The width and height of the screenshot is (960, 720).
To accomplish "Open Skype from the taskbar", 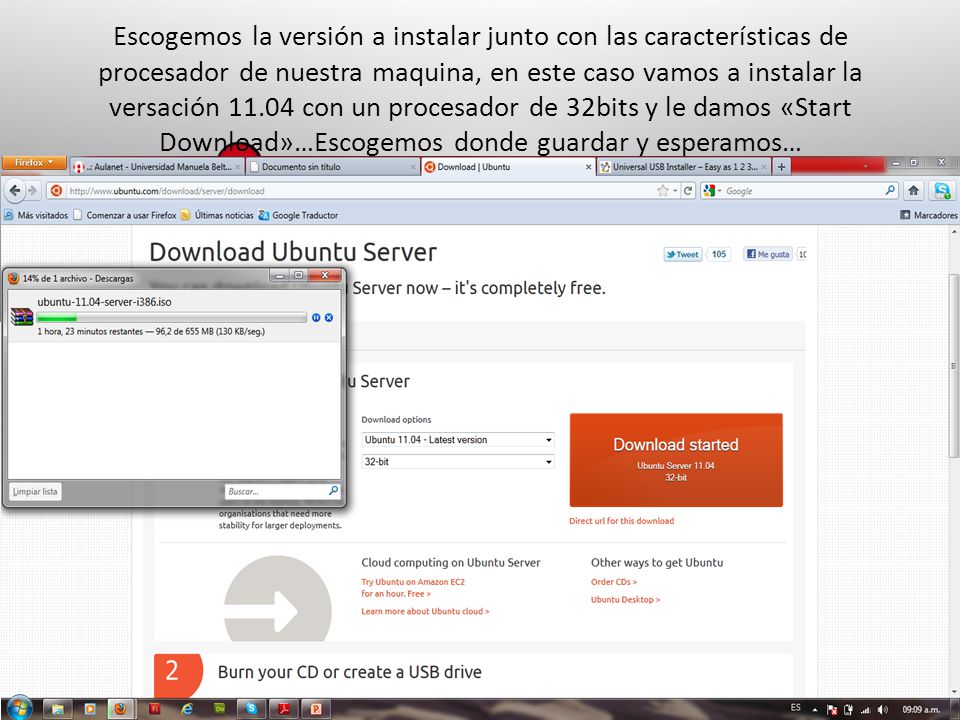I will point(252,709).
